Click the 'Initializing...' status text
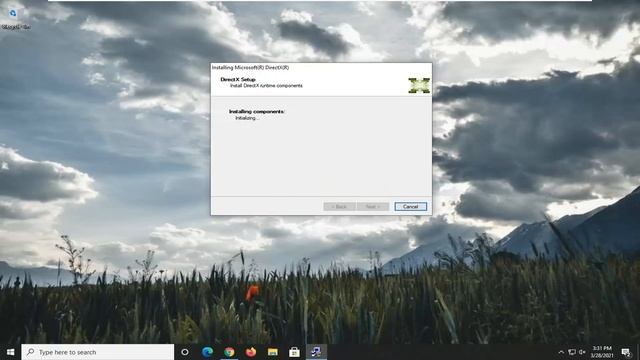640x360 pixels. [246, 118]
